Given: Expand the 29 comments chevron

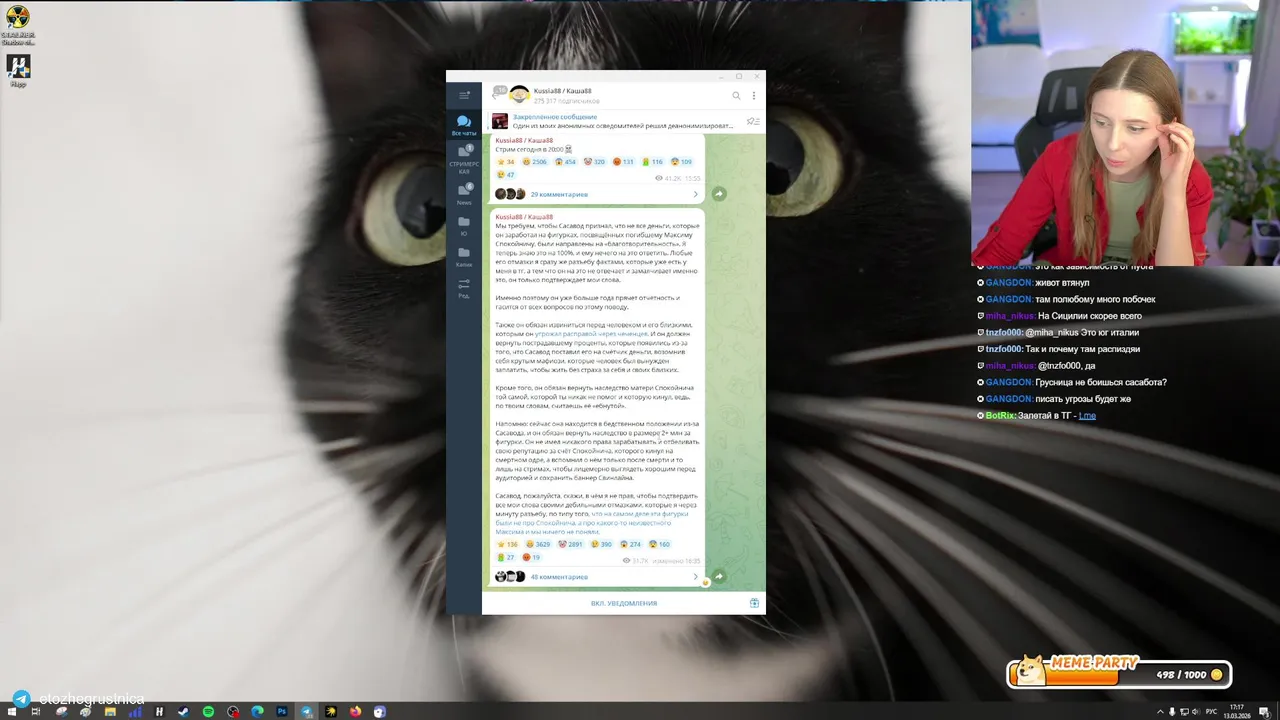Looking at the screenshot, I should [696, 194].
